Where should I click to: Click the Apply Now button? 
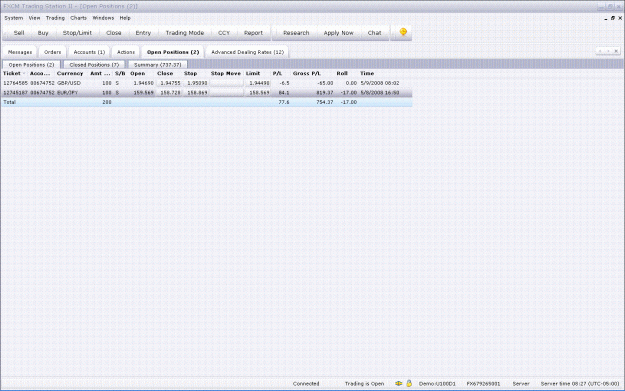338,33
